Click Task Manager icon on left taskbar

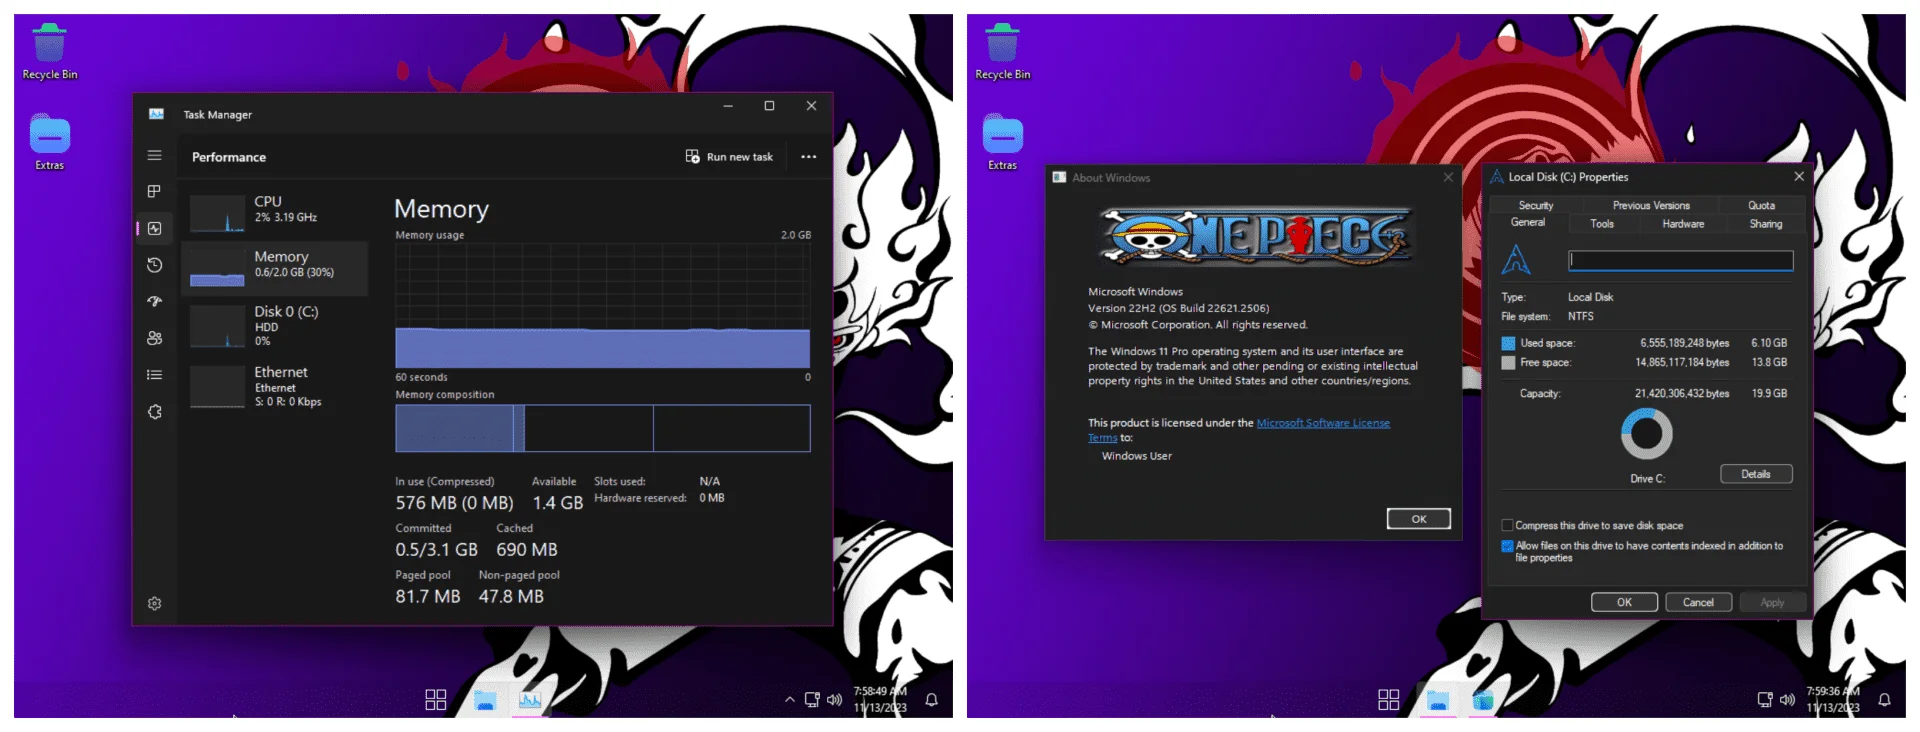pos(530,700)
